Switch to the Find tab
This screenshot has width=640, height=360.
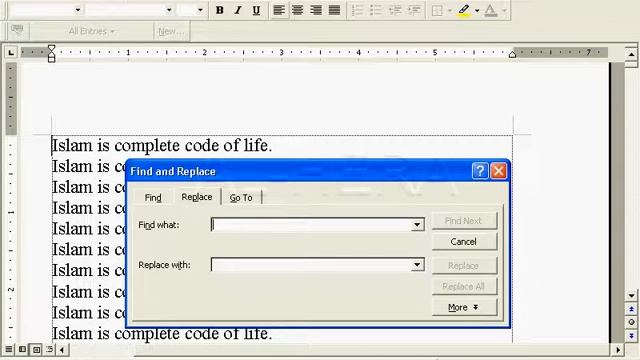153,198
